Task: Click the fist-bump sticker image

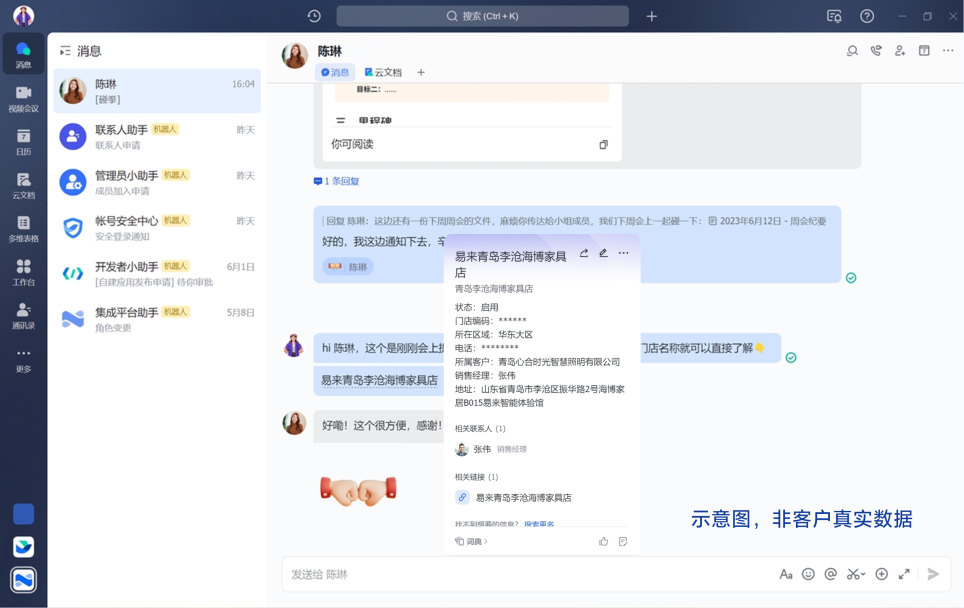Action: pos(358,491)
